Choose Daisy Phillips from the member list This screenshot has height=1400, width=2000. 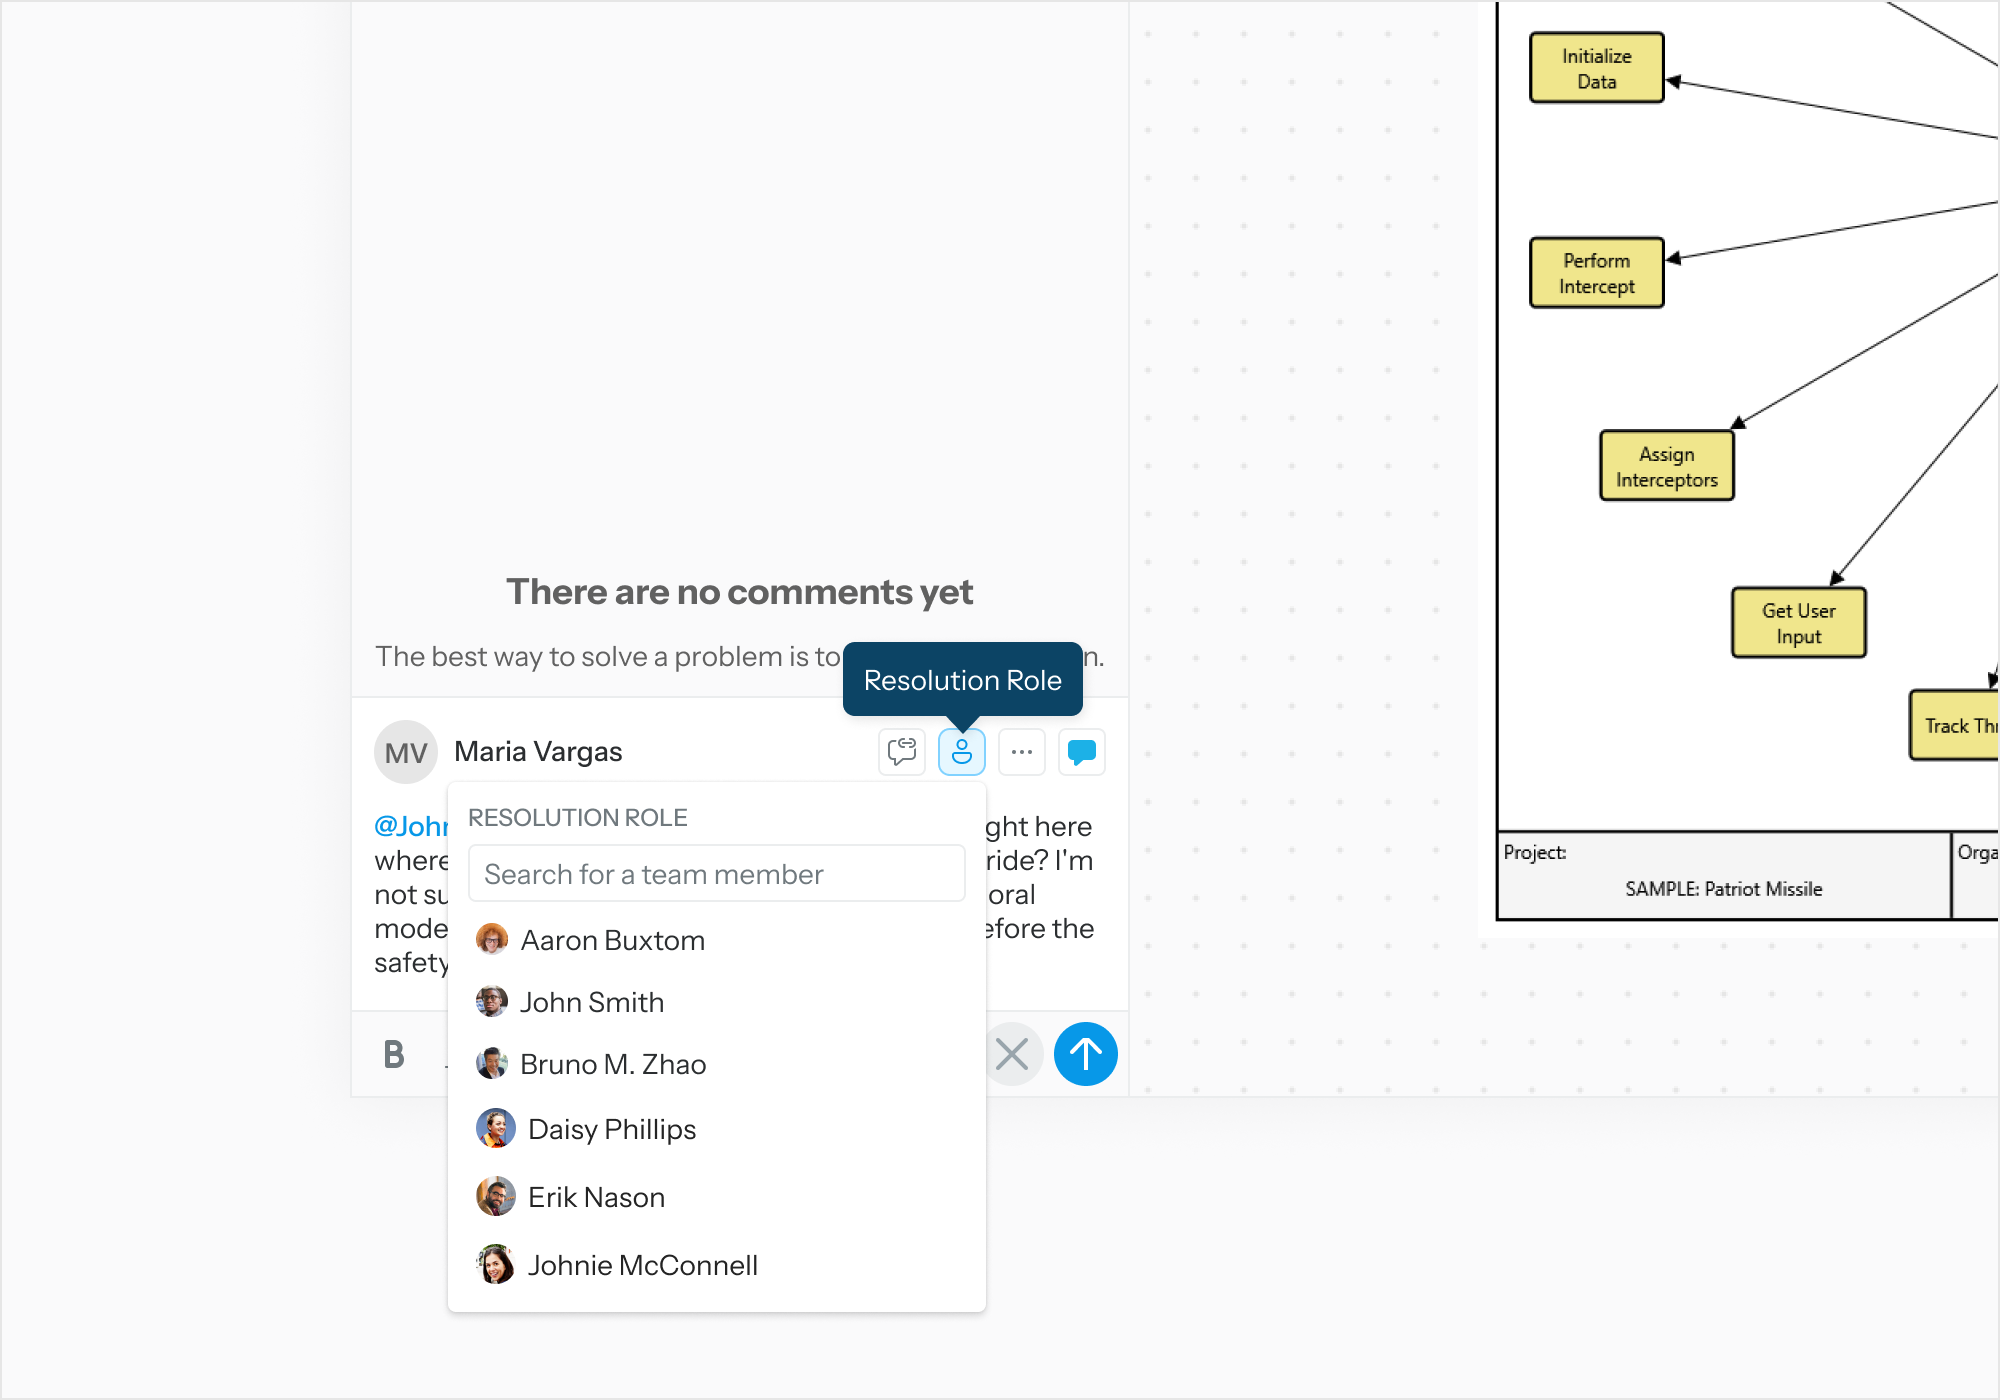612,1129
